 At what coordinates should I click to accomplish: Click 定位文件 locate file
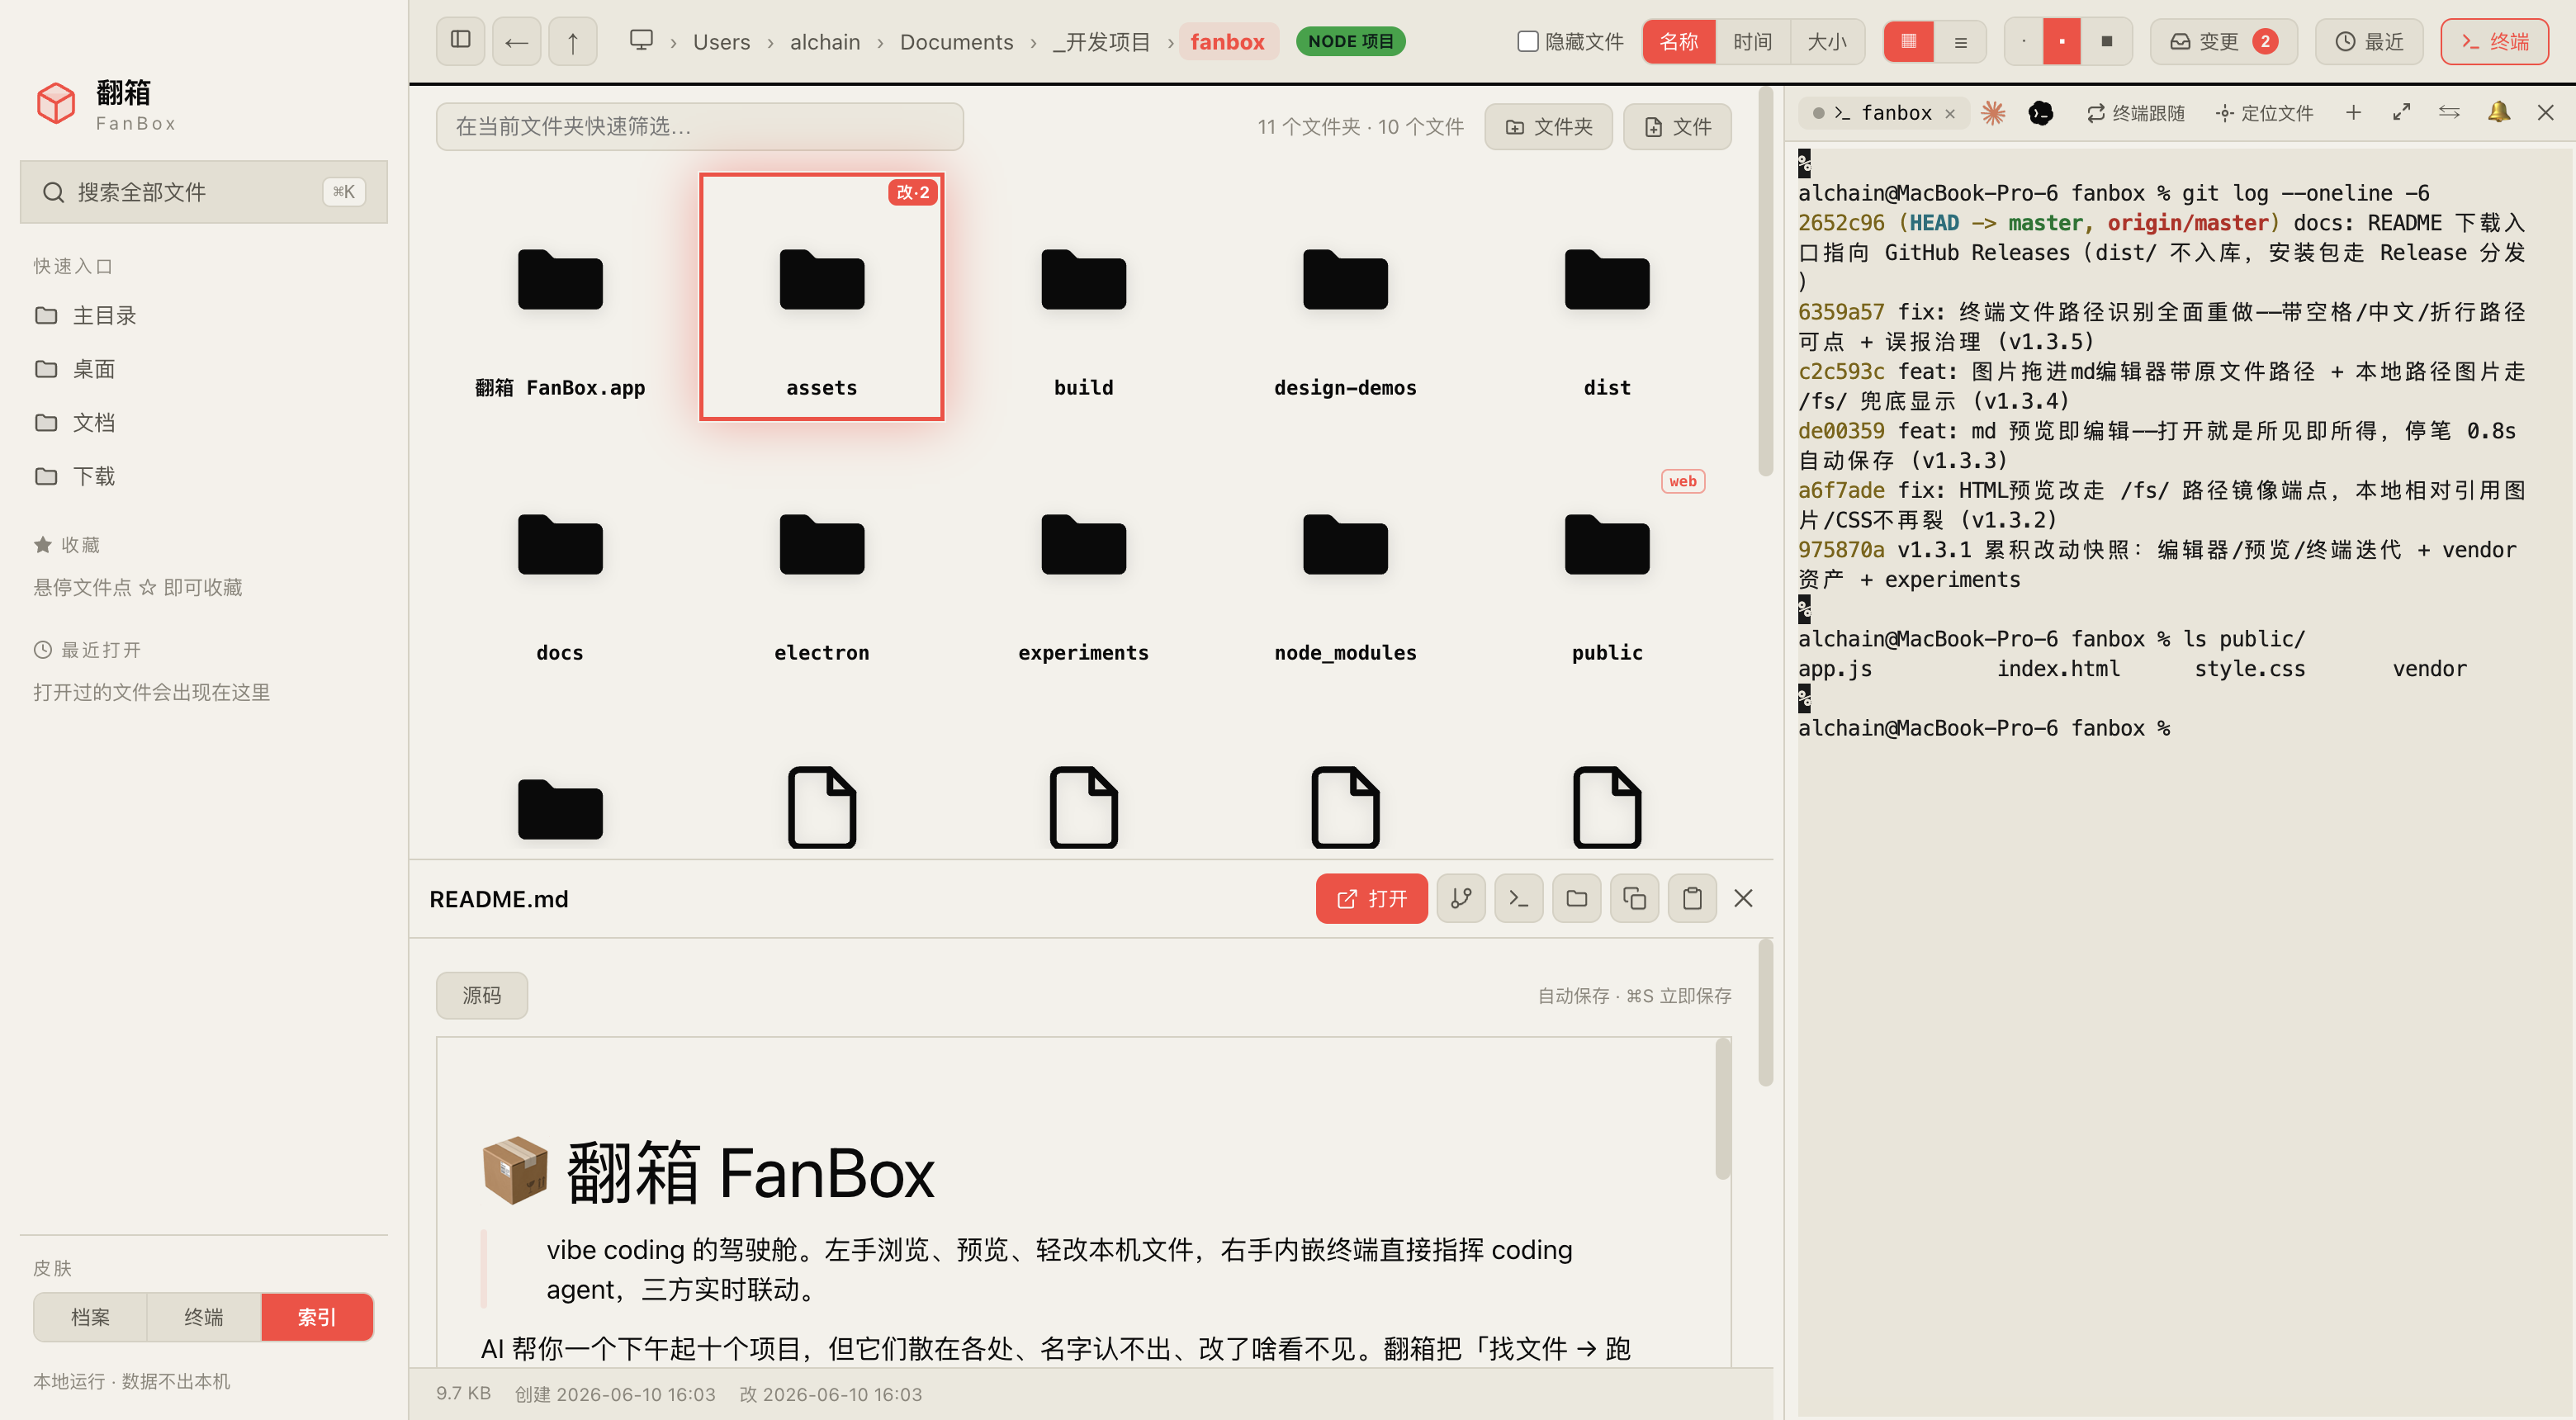tap(2264, 113)
